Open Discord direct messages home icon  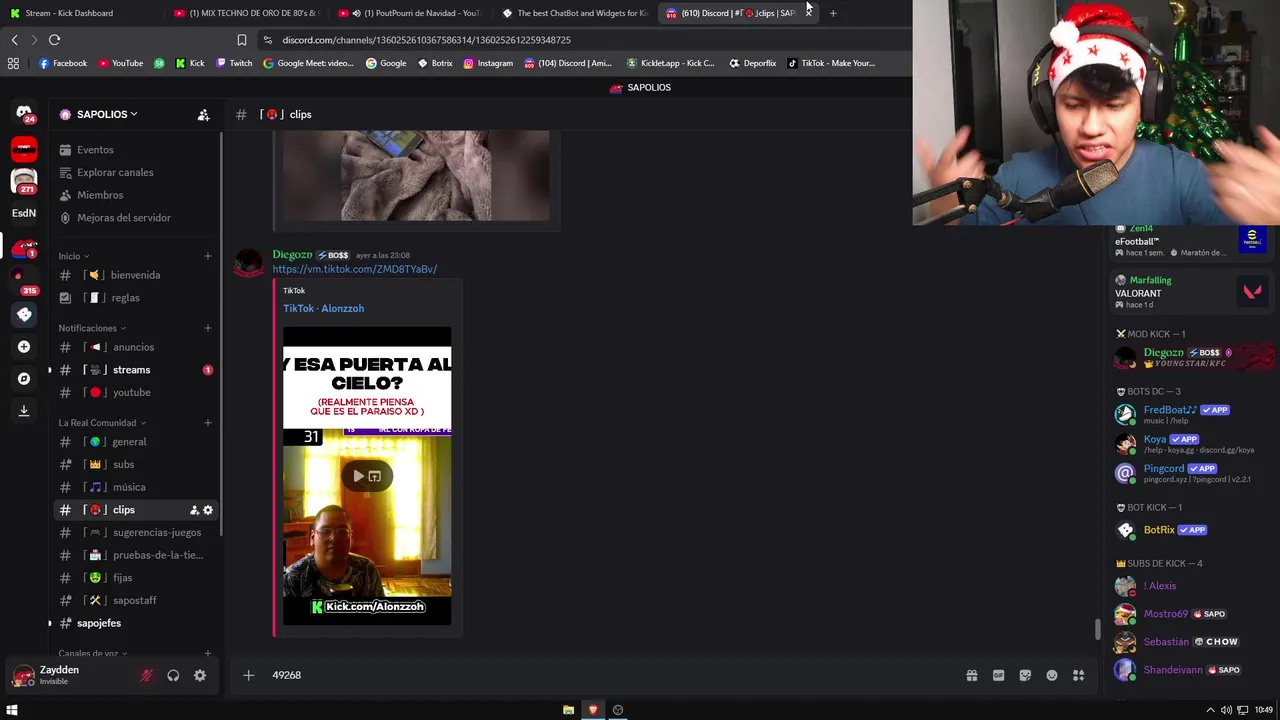click(x=24, y=114)
